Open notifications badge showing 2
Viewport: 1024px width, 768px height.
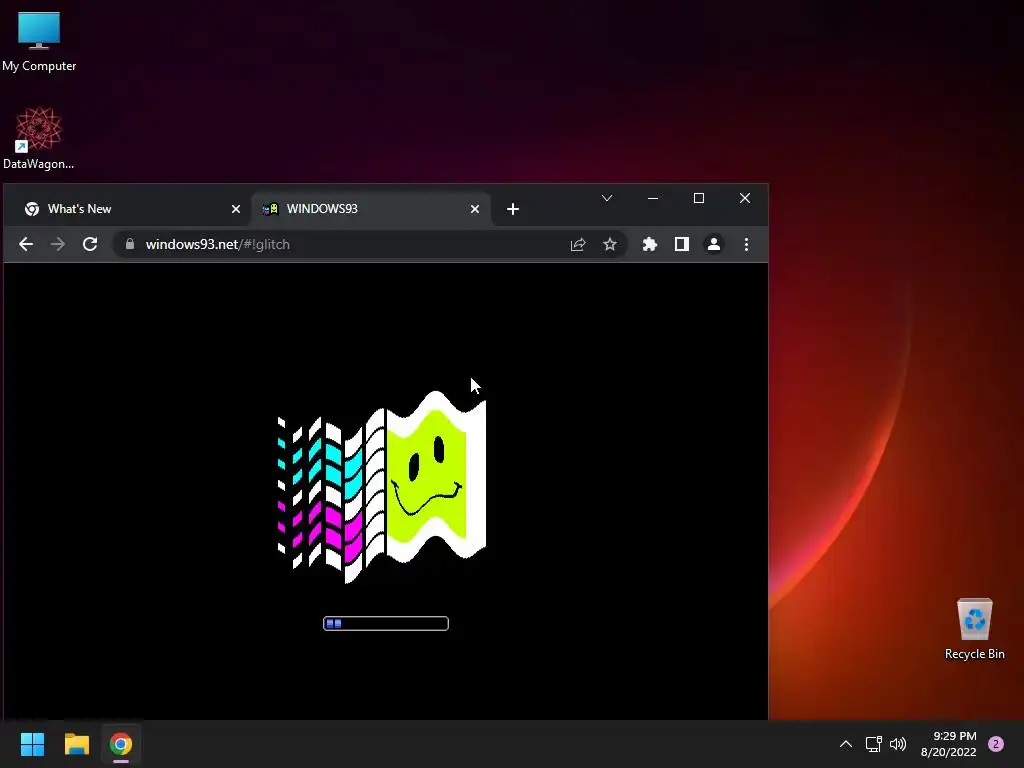click(x=996, y=744)
